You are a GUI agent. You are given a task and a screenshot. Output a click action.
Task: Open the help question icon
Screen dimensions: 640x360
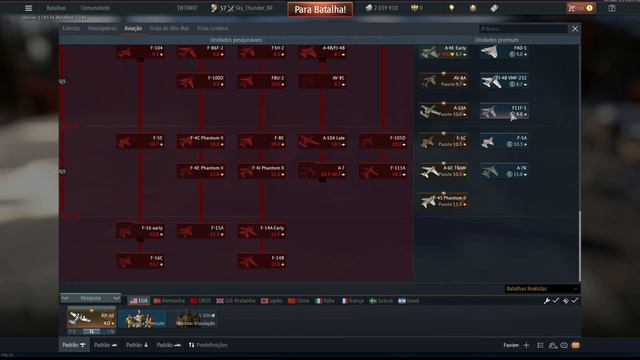click(611, 8)
